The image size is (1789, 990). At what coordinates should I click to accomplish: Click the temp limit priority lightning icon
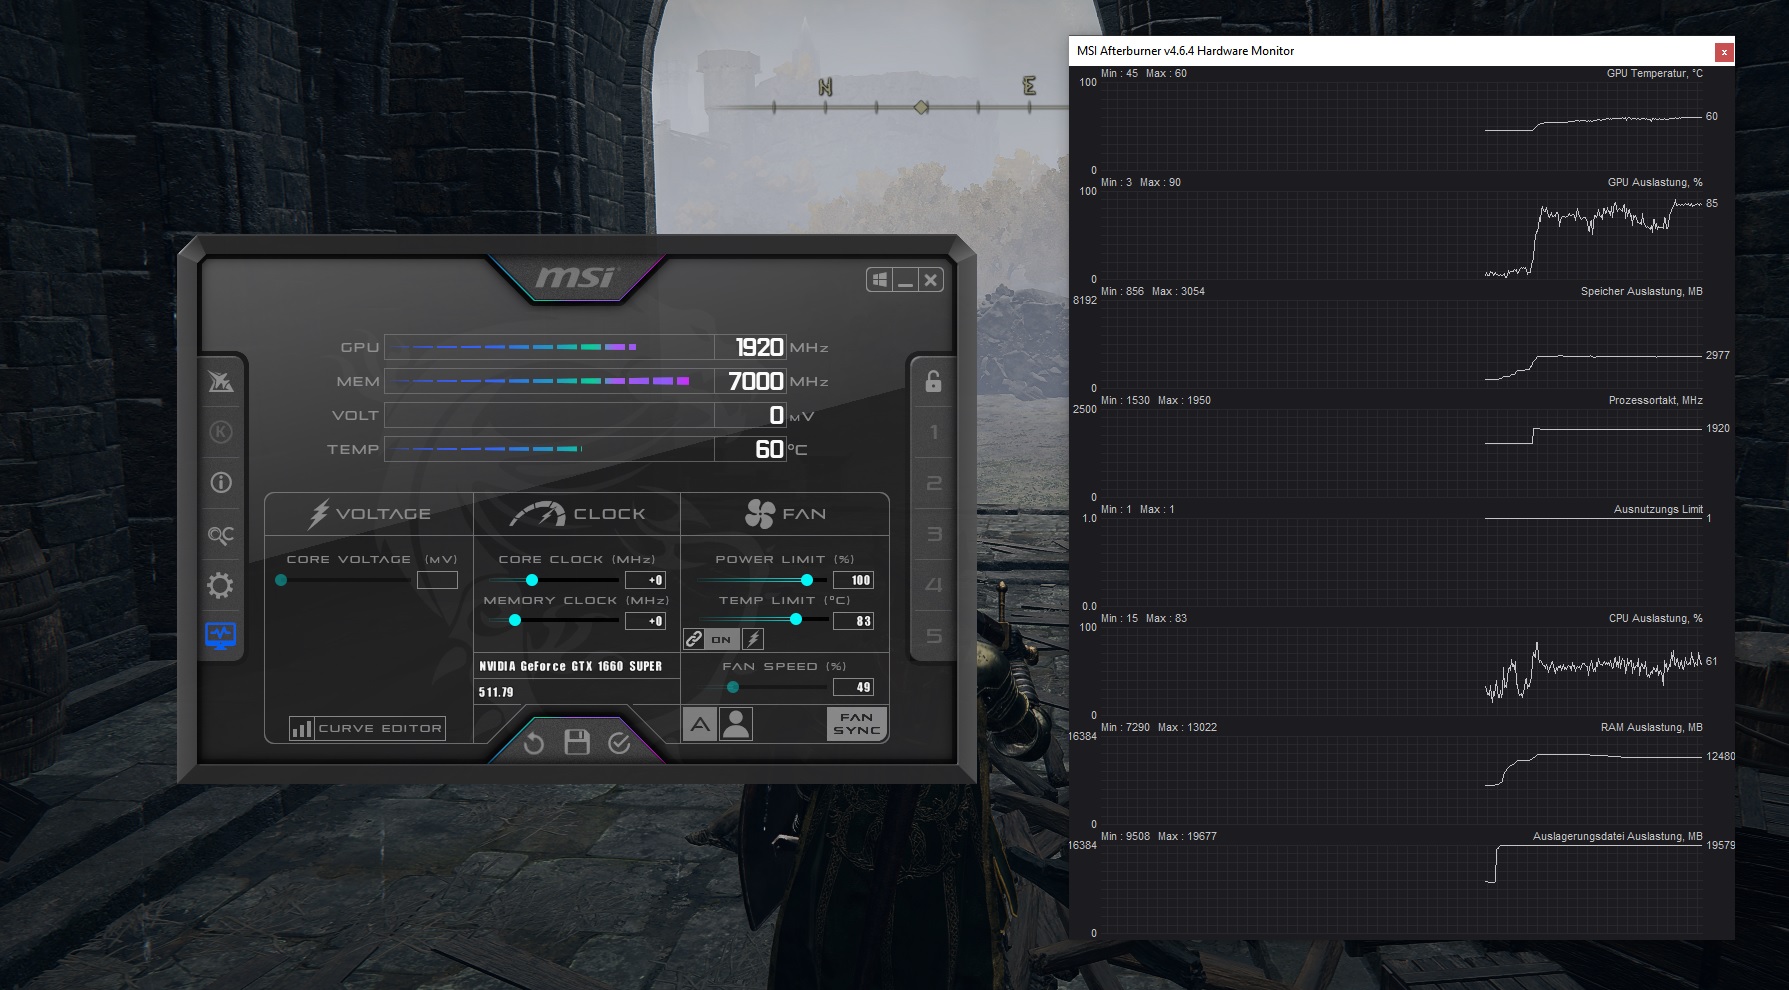[x=753, y=639]
